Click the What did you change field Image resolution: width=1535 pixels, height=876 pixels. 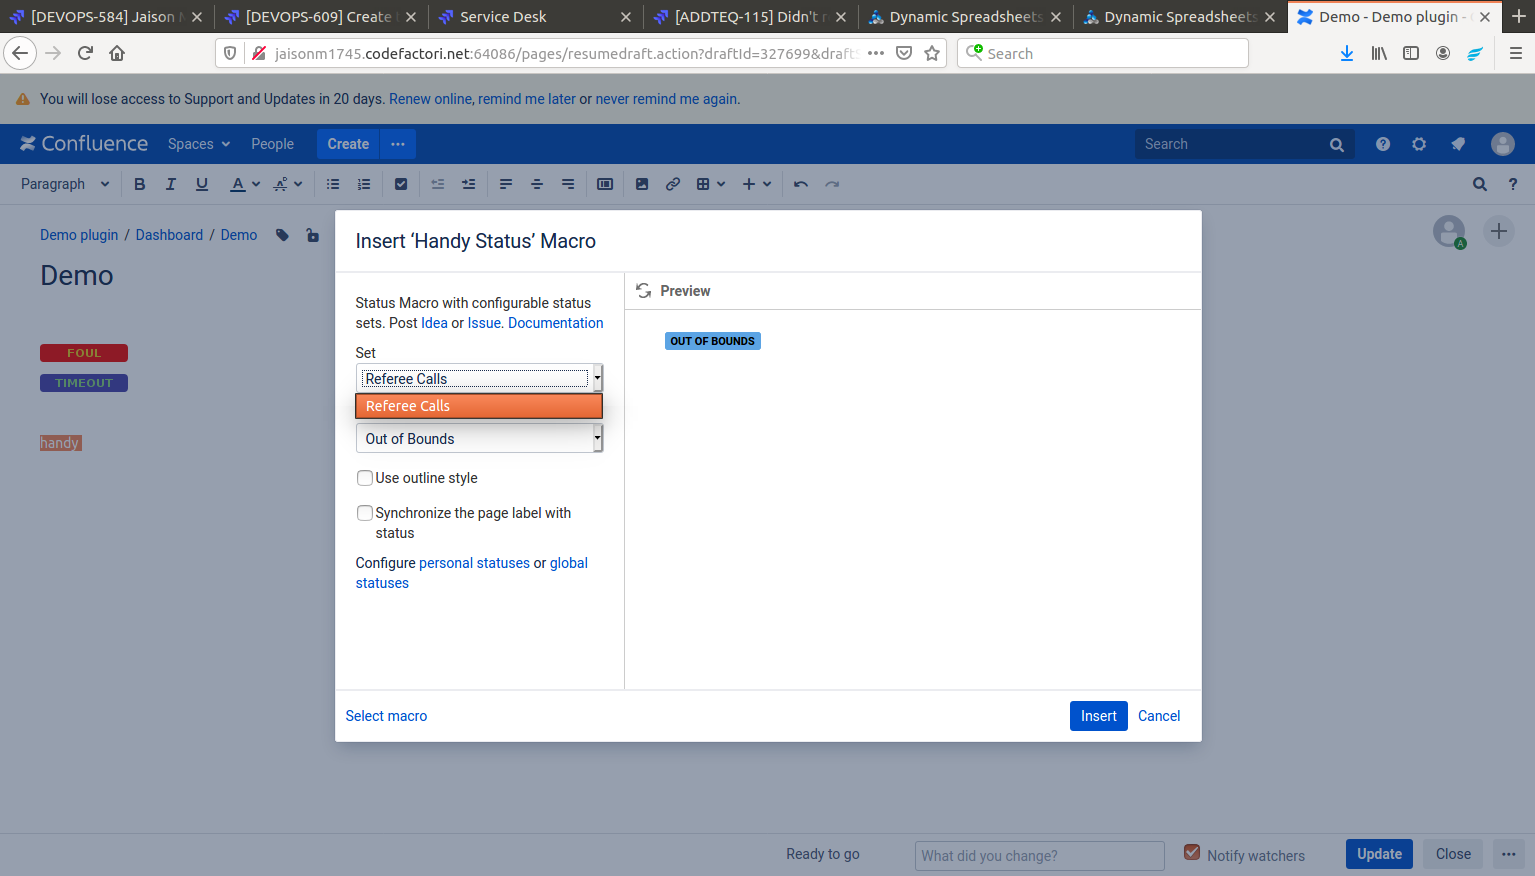pos(1039,856)
